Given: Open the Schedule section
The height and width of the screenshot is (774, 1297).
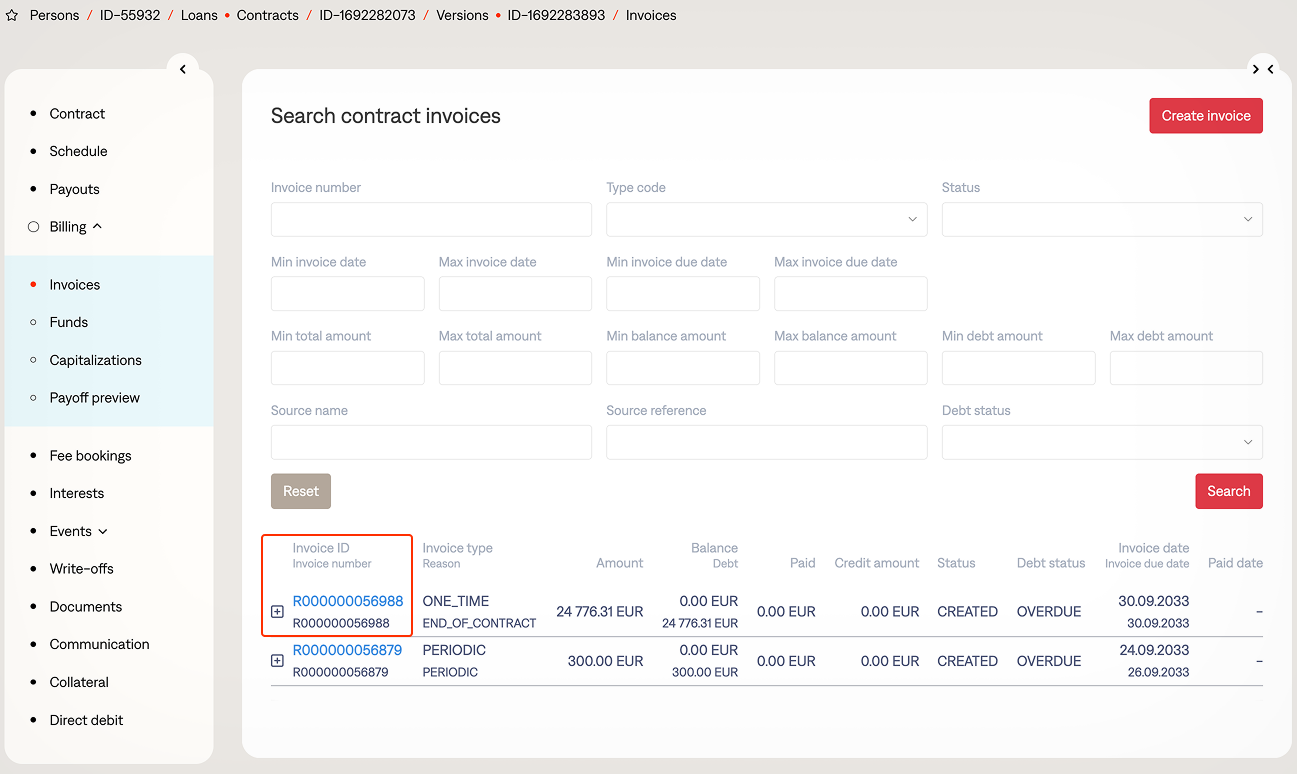Looking at the screenshot, I should (x=78, y=151).
